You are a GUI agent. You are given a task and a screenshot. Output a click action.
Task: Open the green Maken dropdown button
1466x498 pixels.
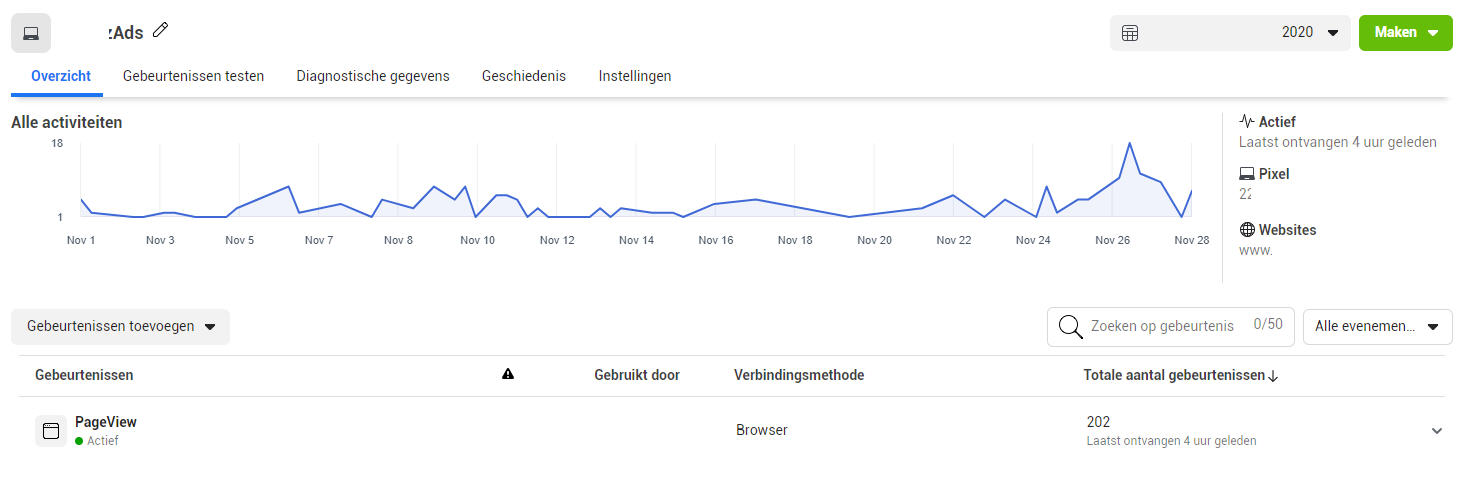pyautogui.click(x=1405, y=33)
